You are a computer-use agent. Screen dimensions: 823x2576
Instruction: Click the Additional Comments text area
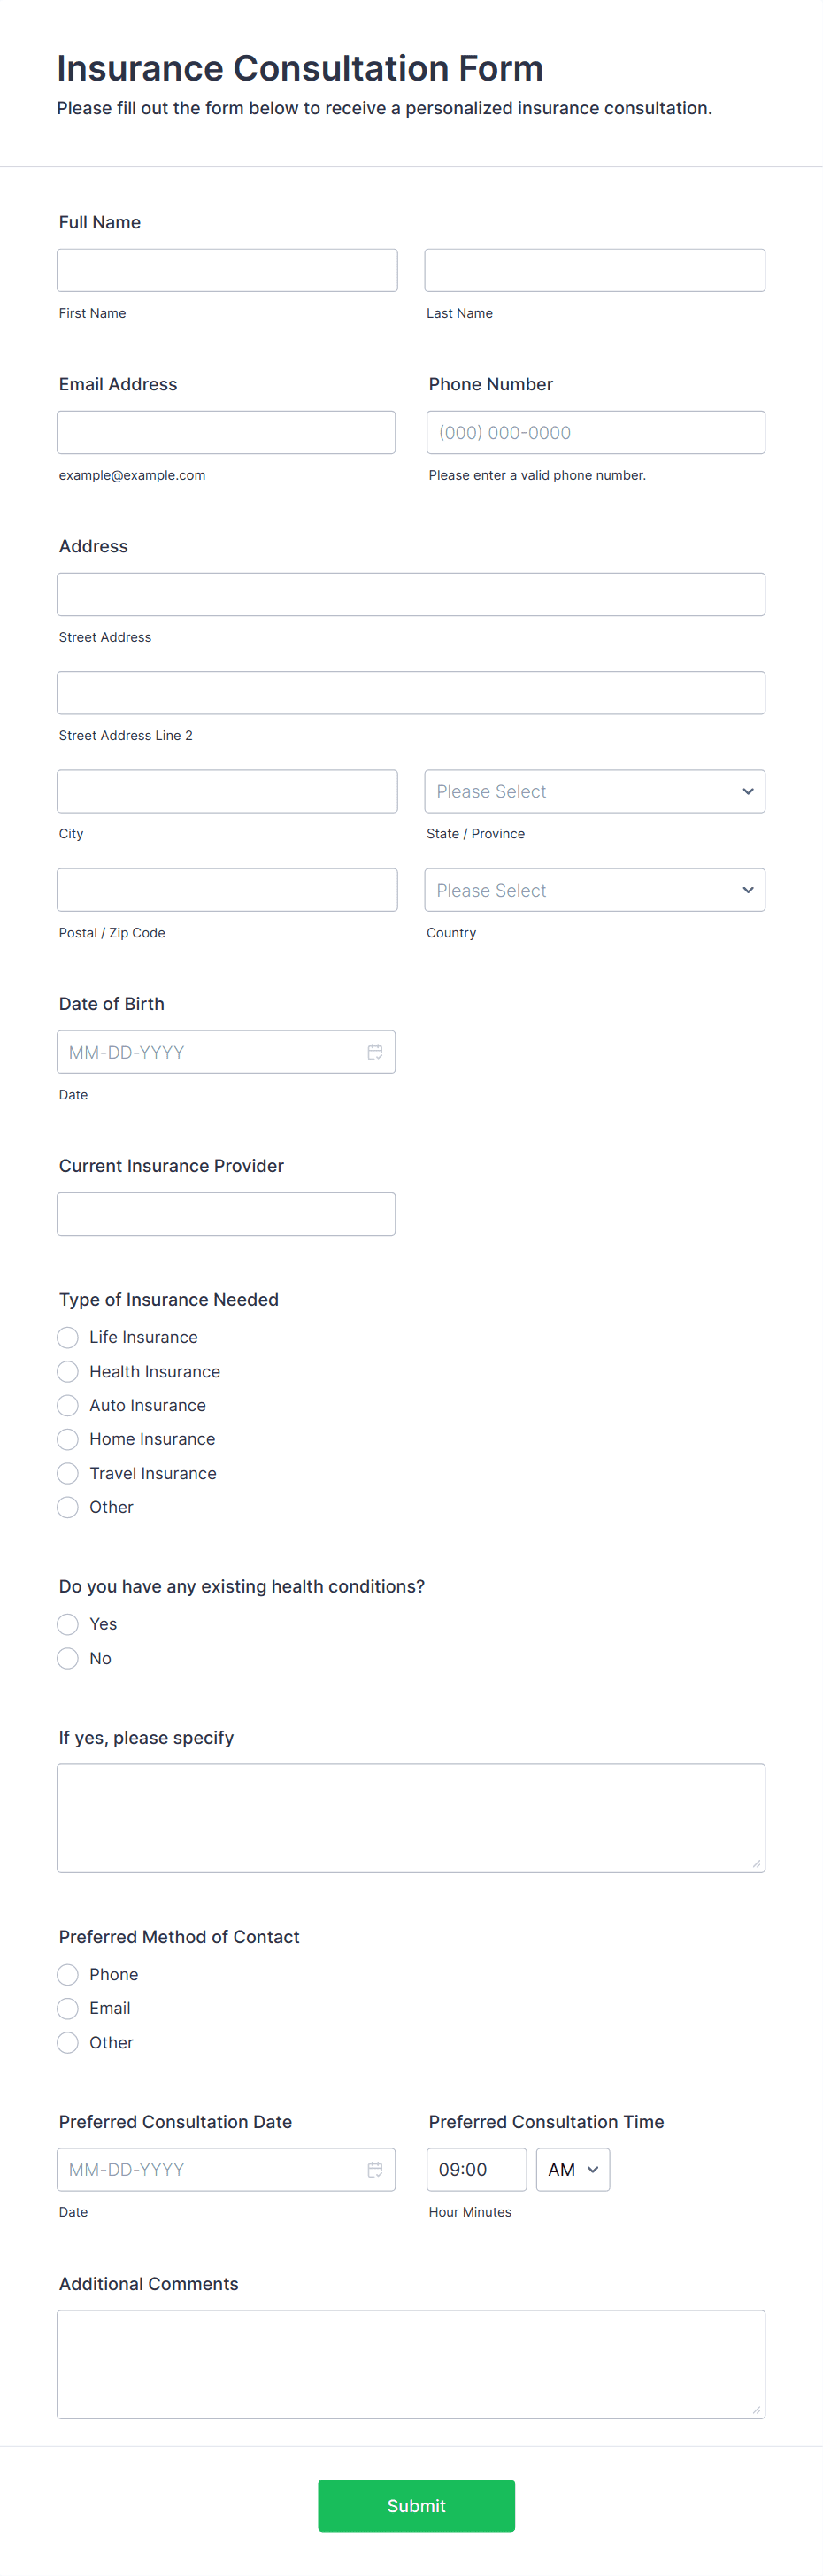[411, 2363]
